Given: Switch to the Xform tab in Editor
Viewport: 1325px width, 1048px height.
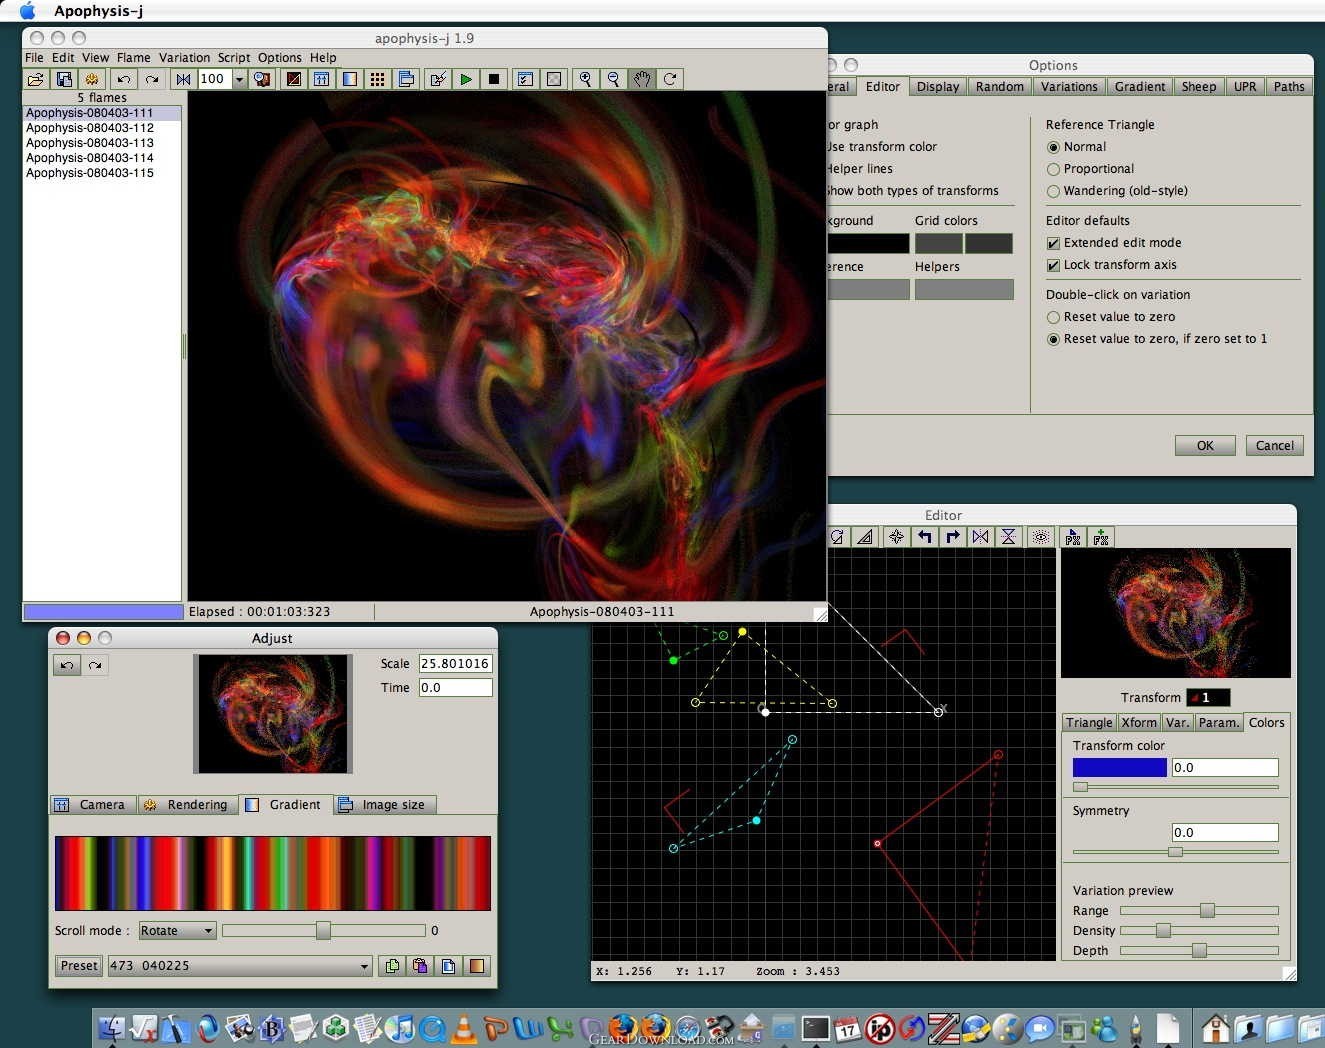Looking at the screenshot, I should (x=1139, y=722).
